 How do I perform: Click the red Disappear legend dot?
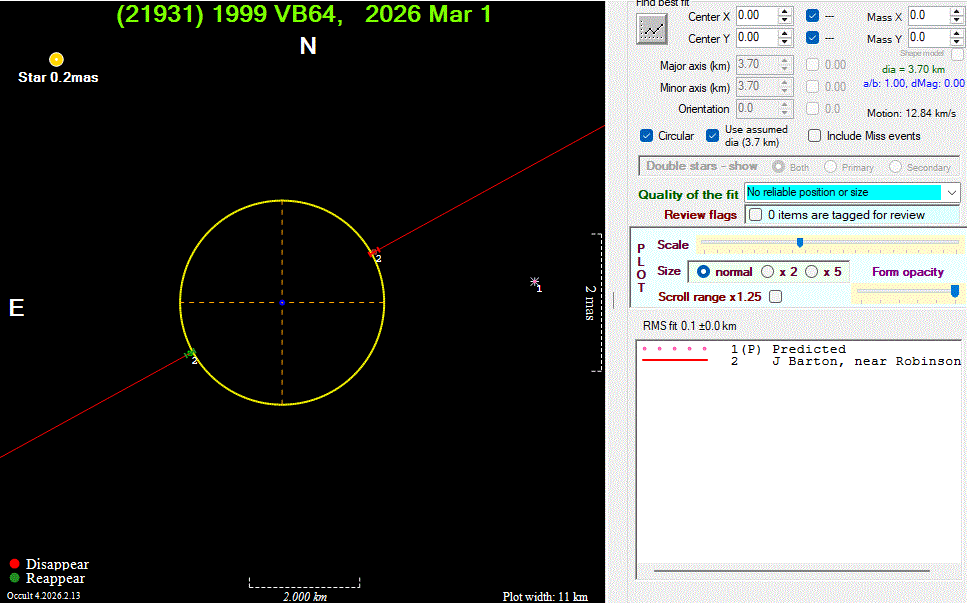tap(14, 564)
